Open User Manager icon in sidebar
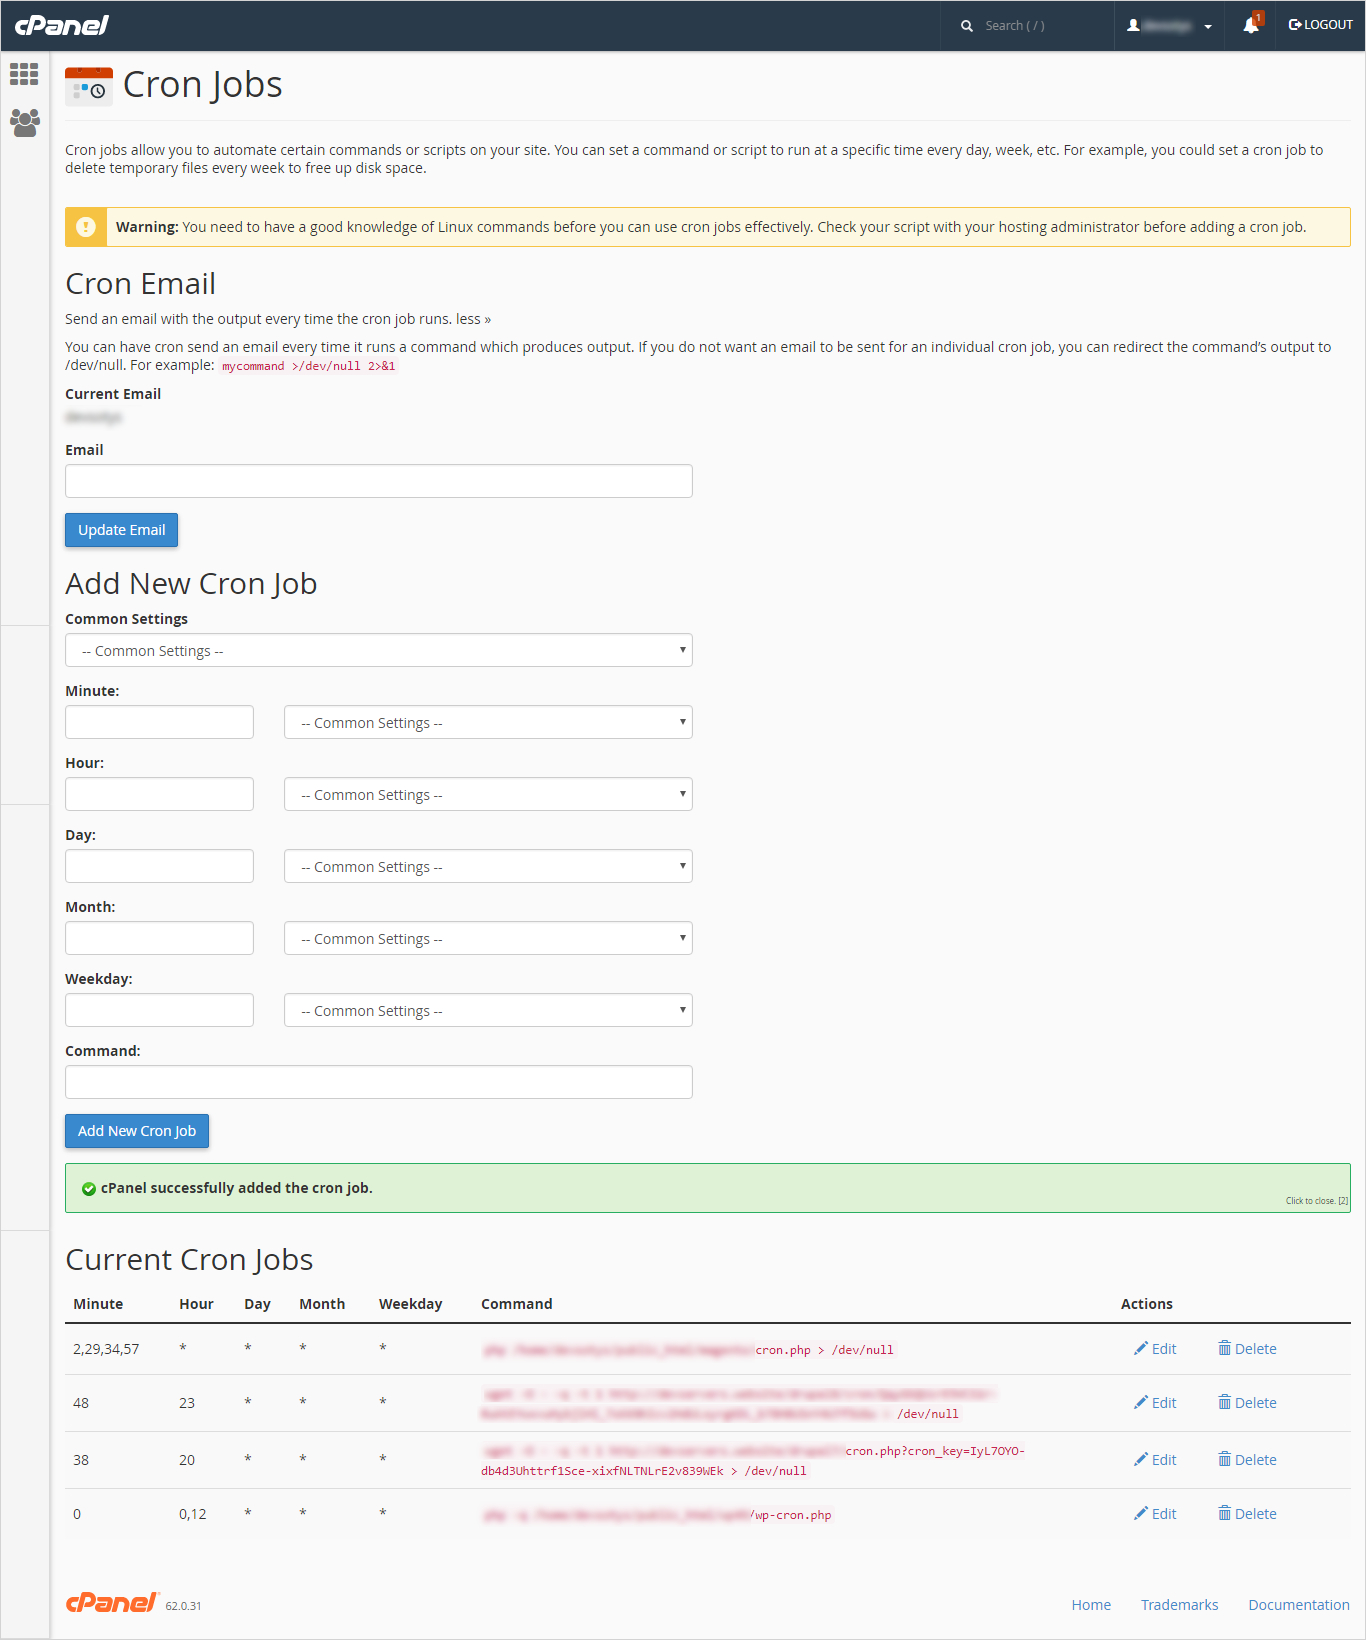The width and height of the screenshot is (1366, 1640). [x=24, y=123]
